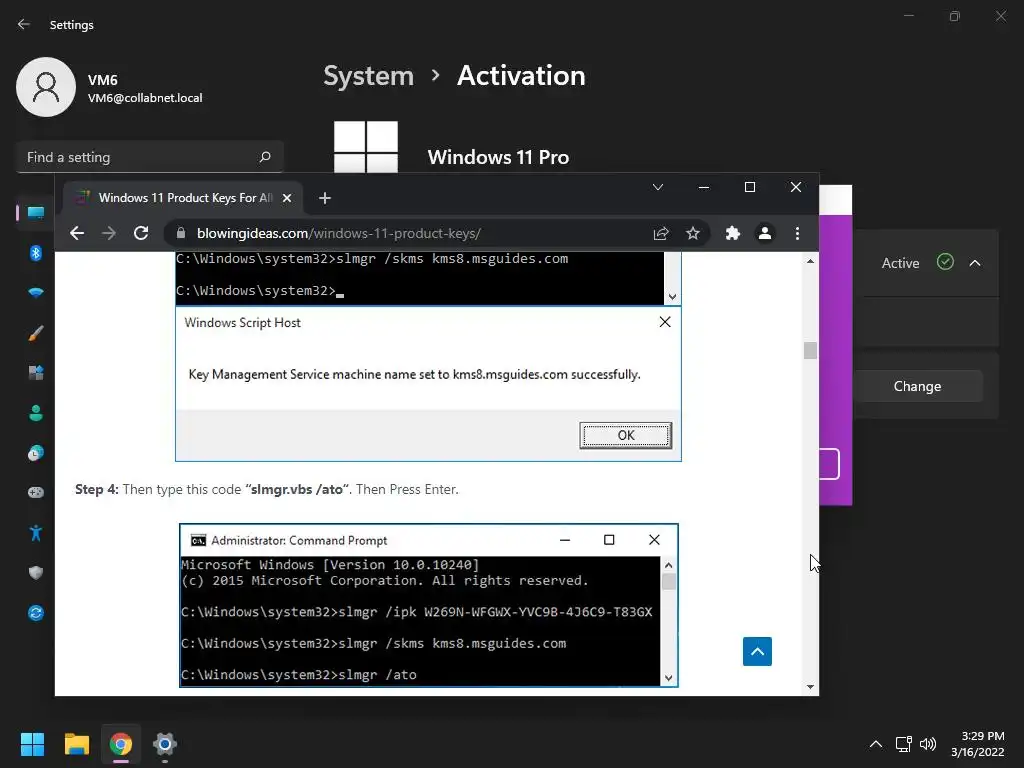
Task: Click the search magnifier in Find a setting
Action: point(264,157)
